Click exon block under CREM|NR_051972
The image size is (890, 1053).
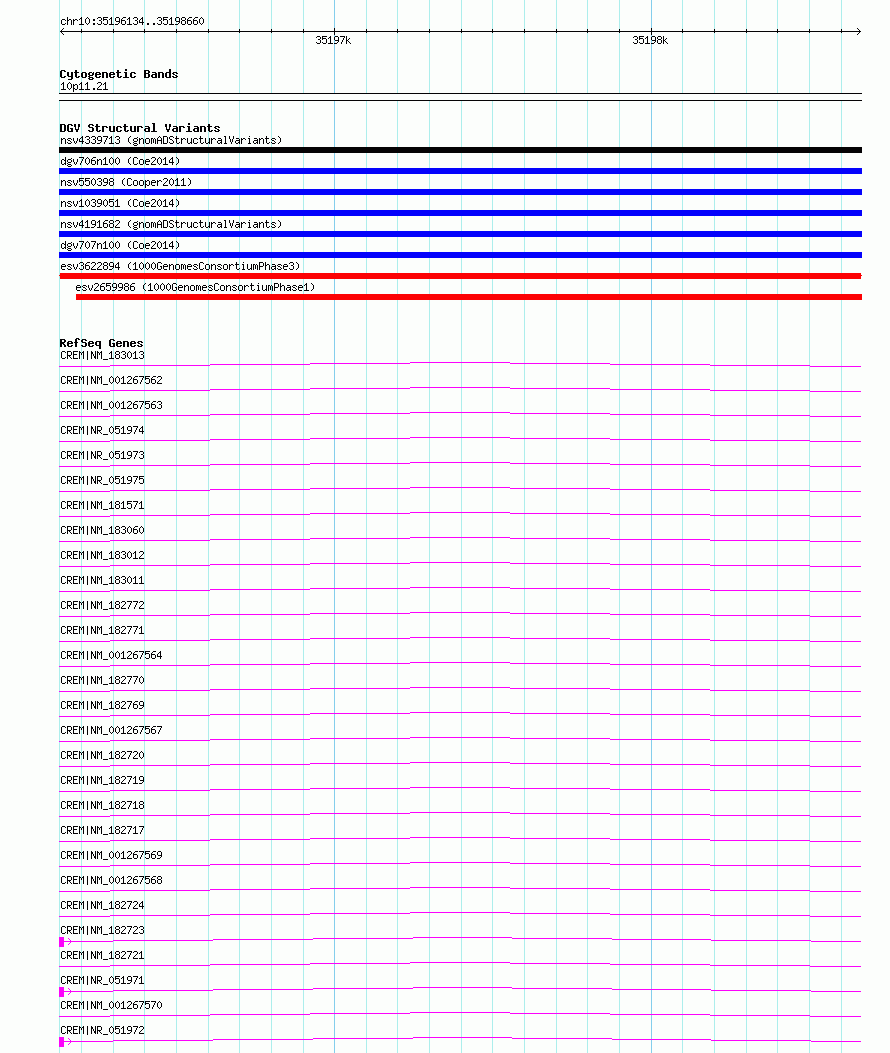tap(62, 1042)
